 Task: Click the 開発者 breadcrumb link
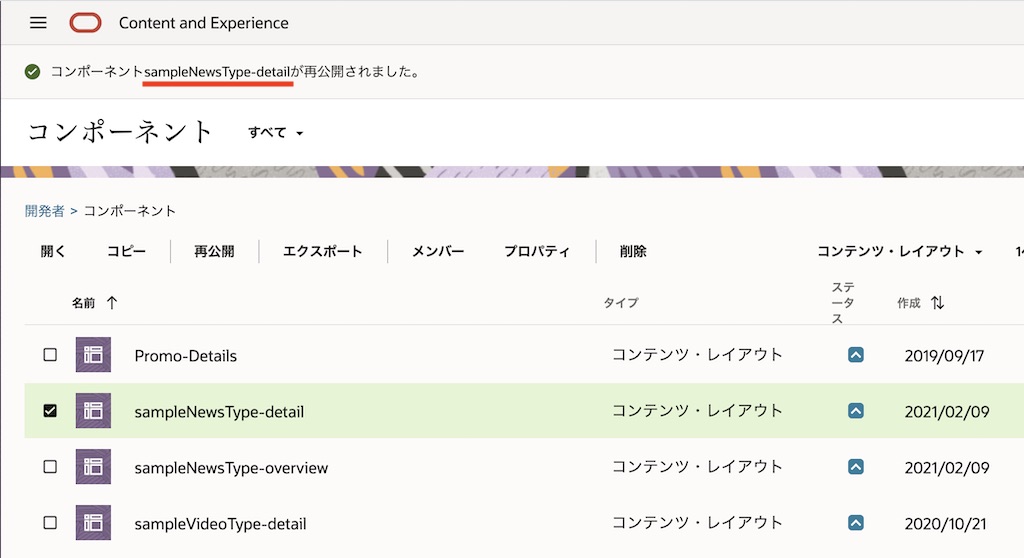(x=45, y=211)
